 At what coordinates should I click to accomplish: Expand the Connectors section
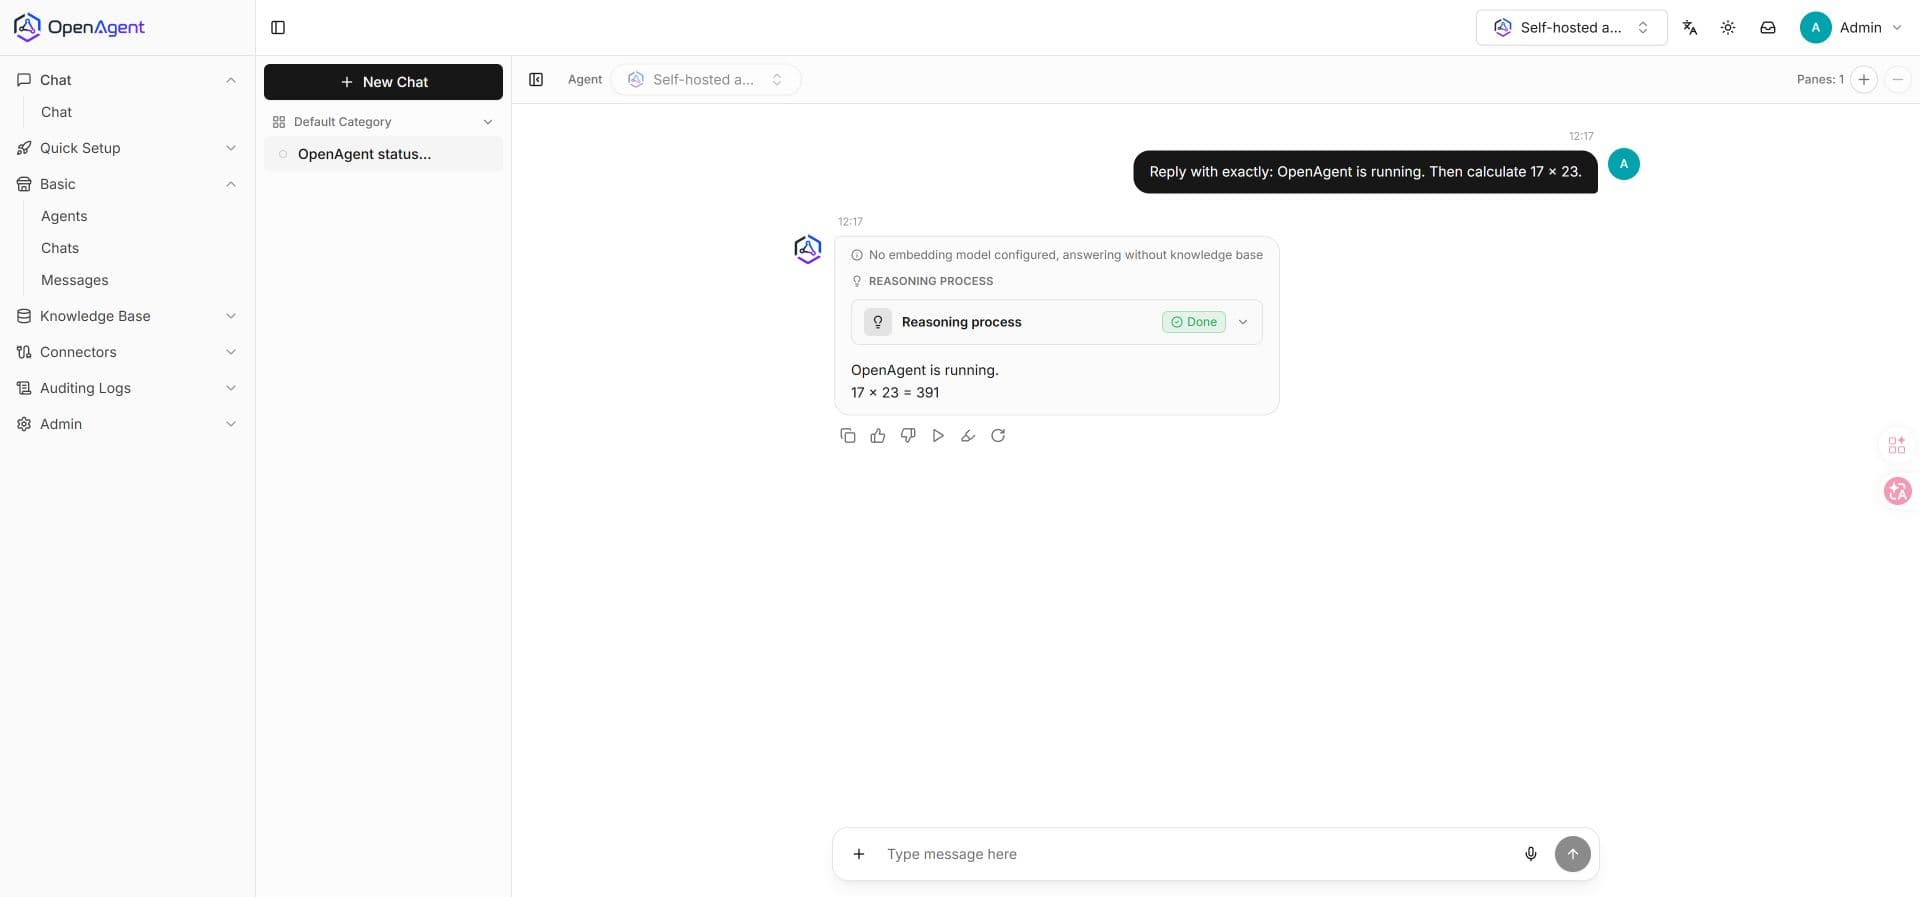(127, 352)
